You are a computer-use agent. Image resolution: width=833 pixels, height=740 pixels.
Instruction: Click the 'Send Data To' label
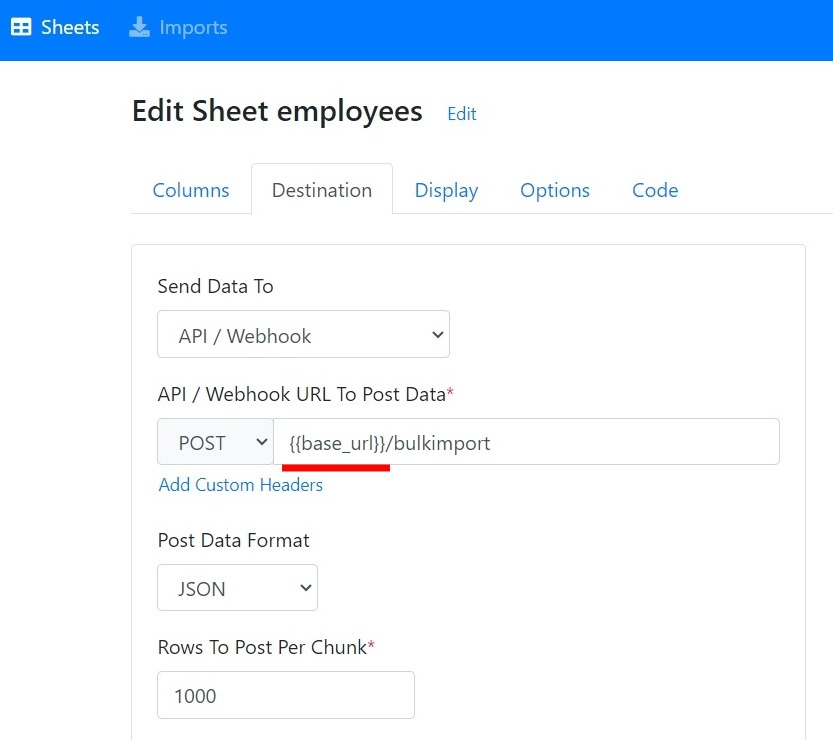point(216,286)
